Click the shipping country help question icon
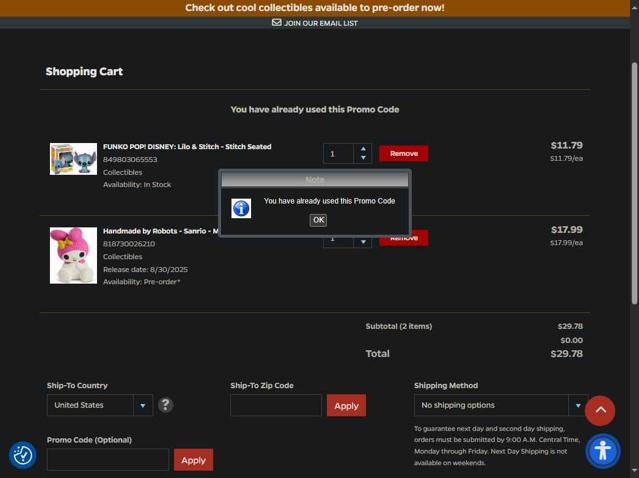Image resolution: width=639 pixels, height=478 pixels. point(165,405)
